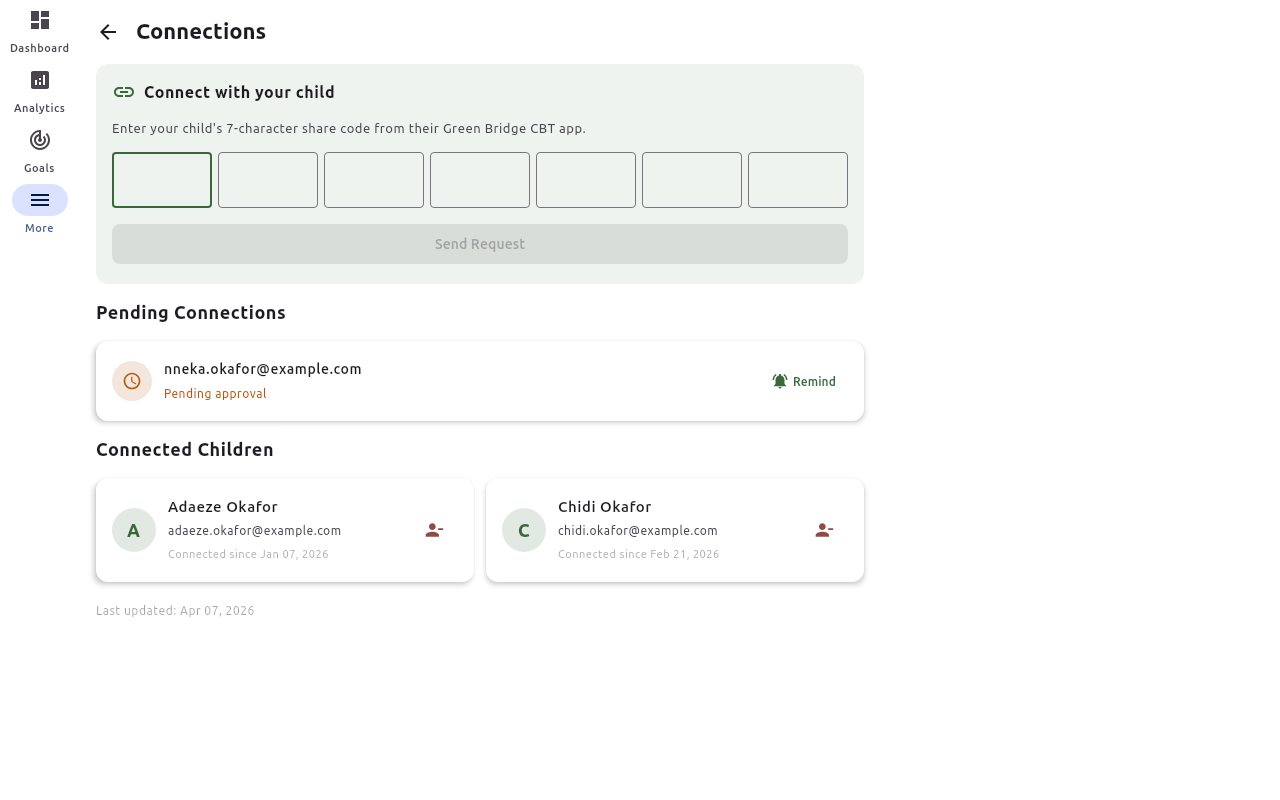
Task: Click the second share code box
Action: pyautogui.click(x=268, y=180)
